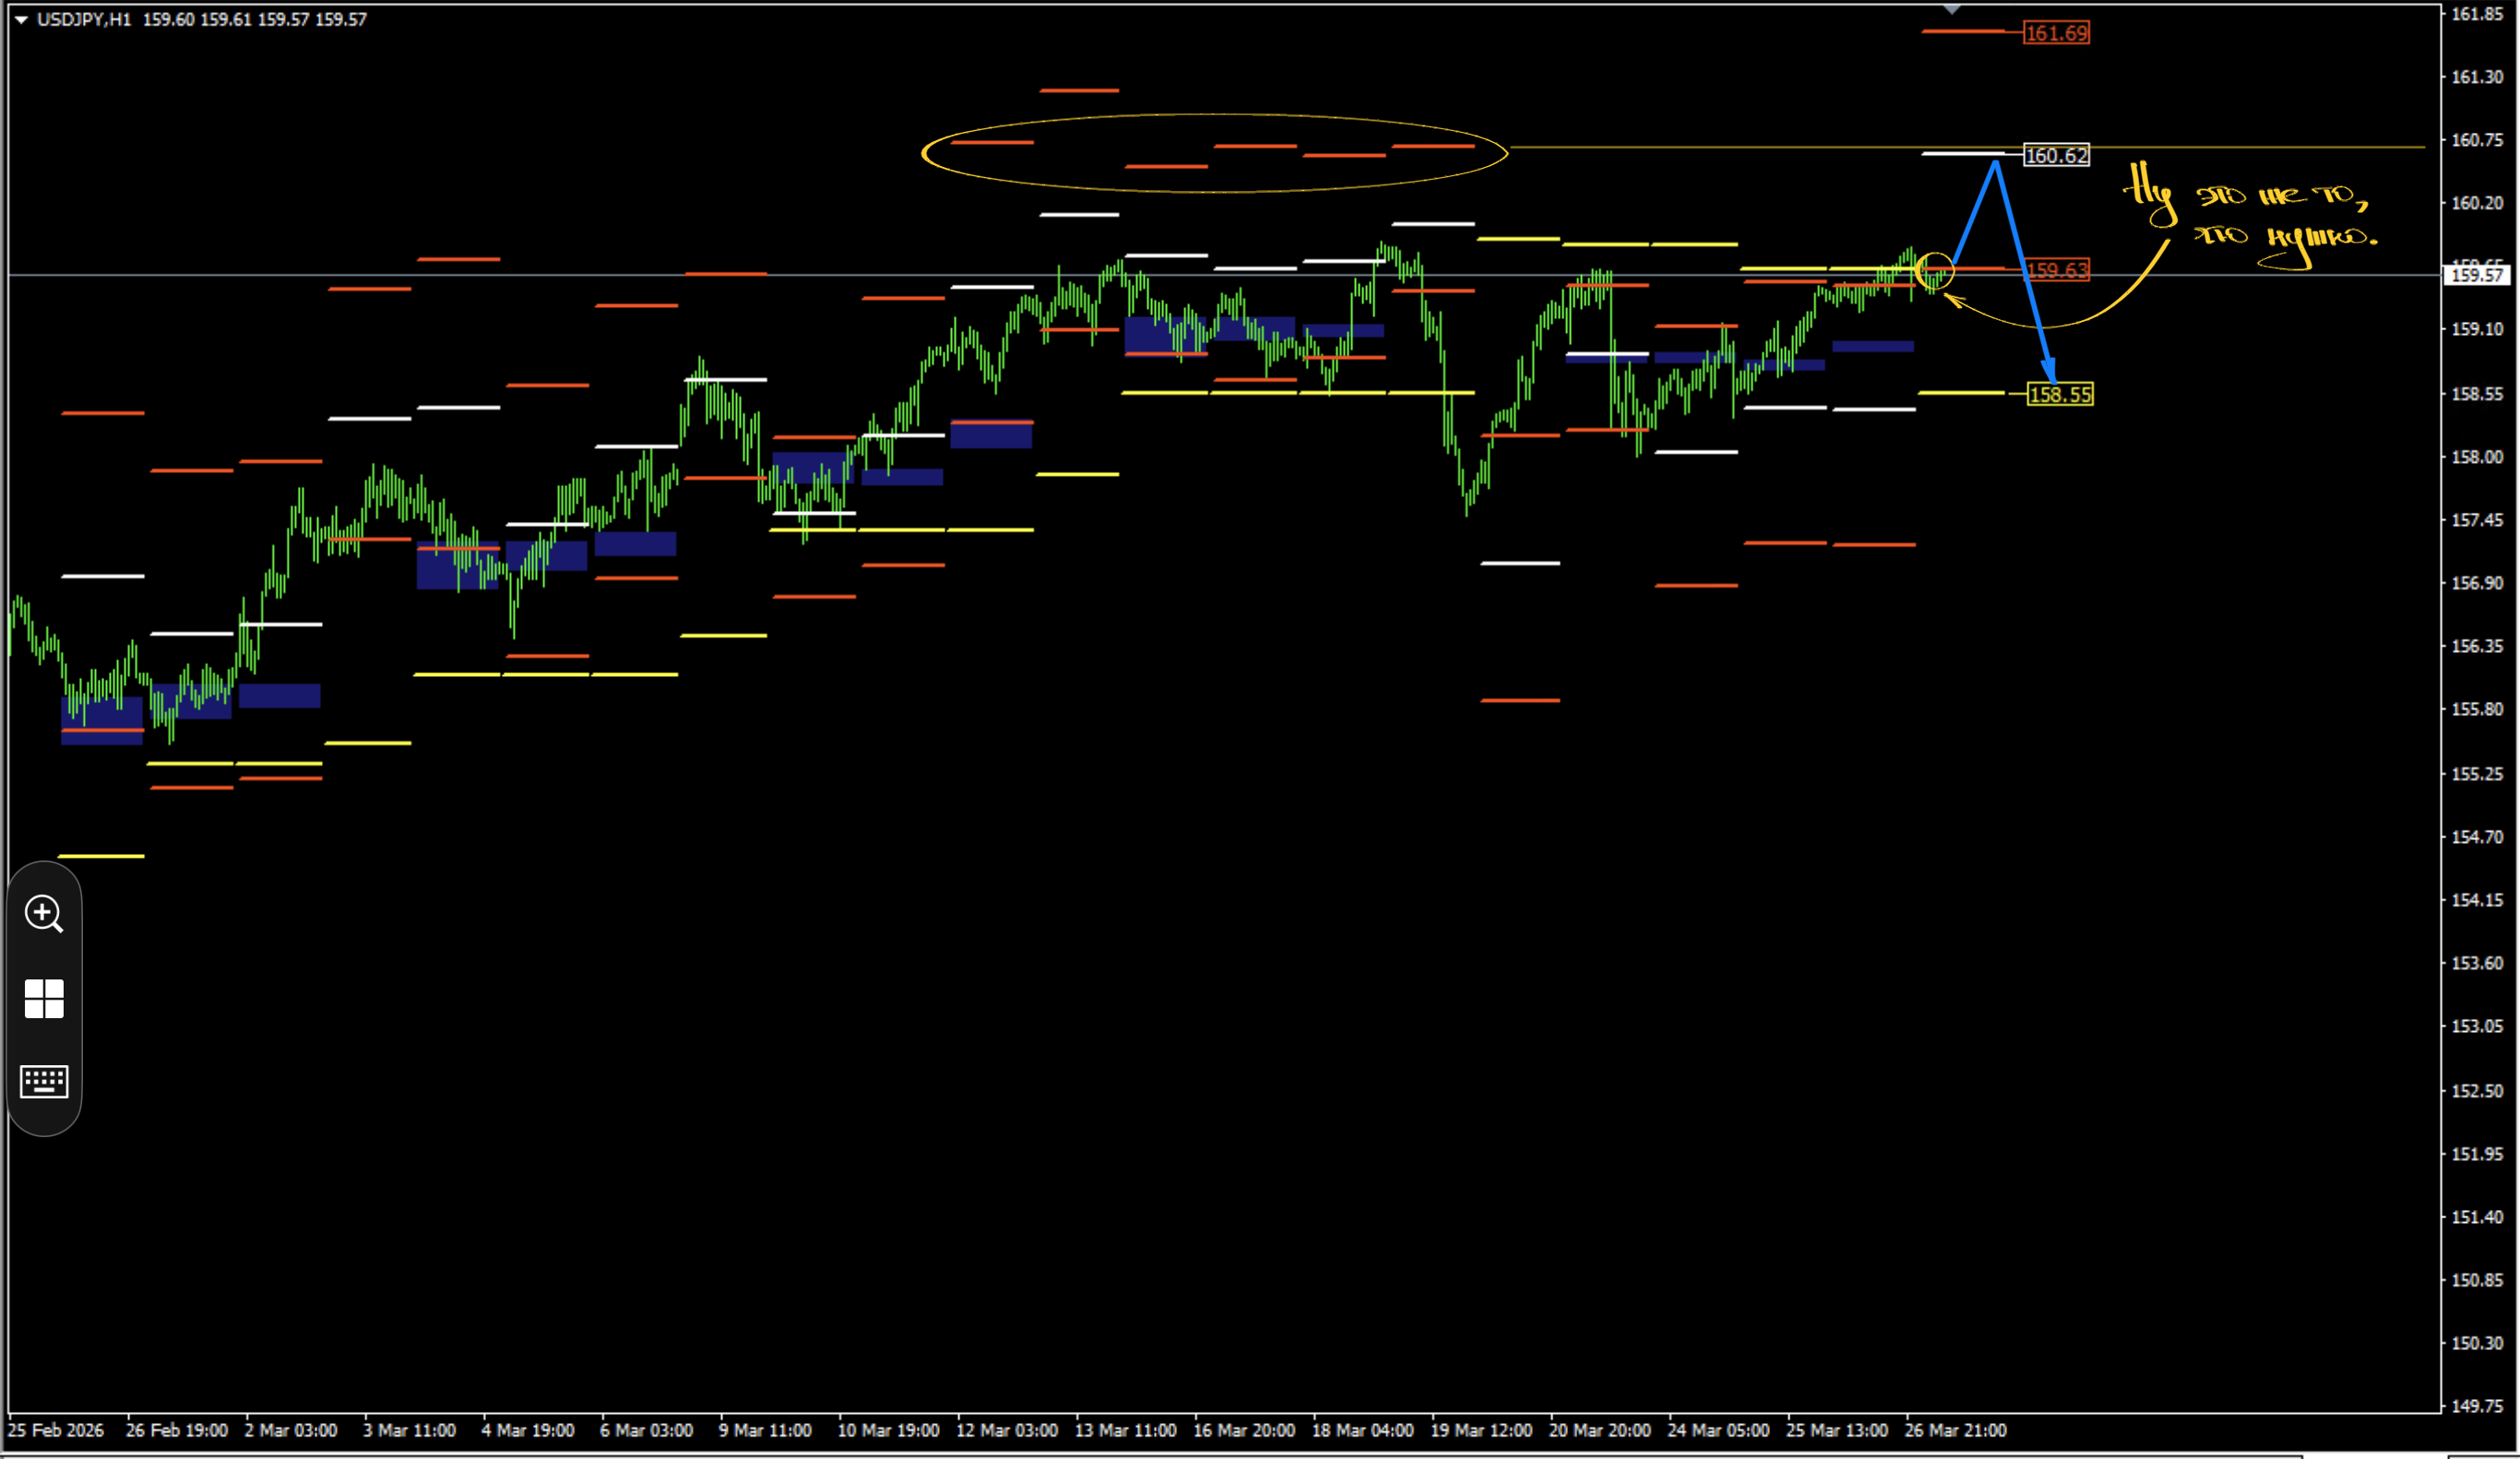Image resolution: width=2520 pixels, height=1459 pixels.
Task: Click 155.80 on the price axis
Action: (x=2477, y=709)
